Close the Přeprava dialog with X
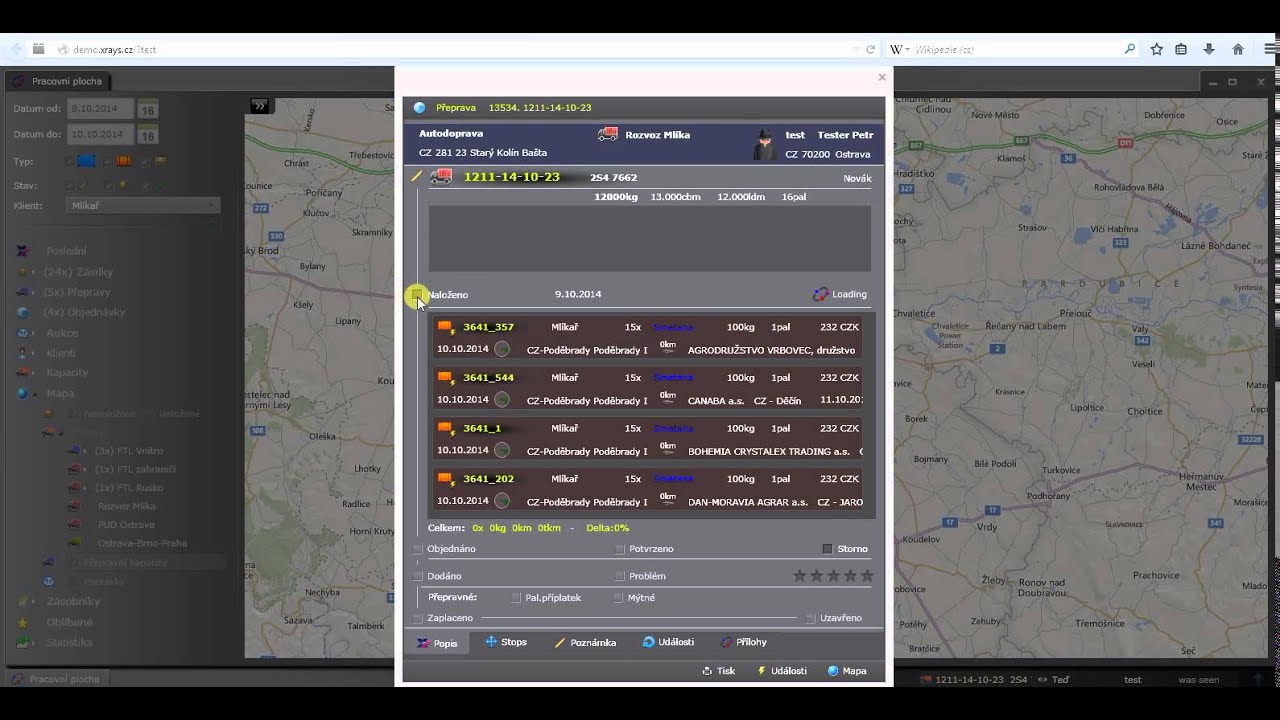 tap(881, 77)
